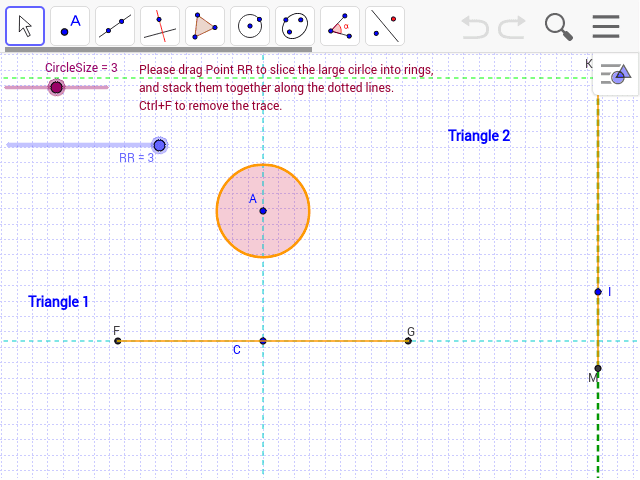
Task: Select the Perpendicular Line tool
Action: 160,26
